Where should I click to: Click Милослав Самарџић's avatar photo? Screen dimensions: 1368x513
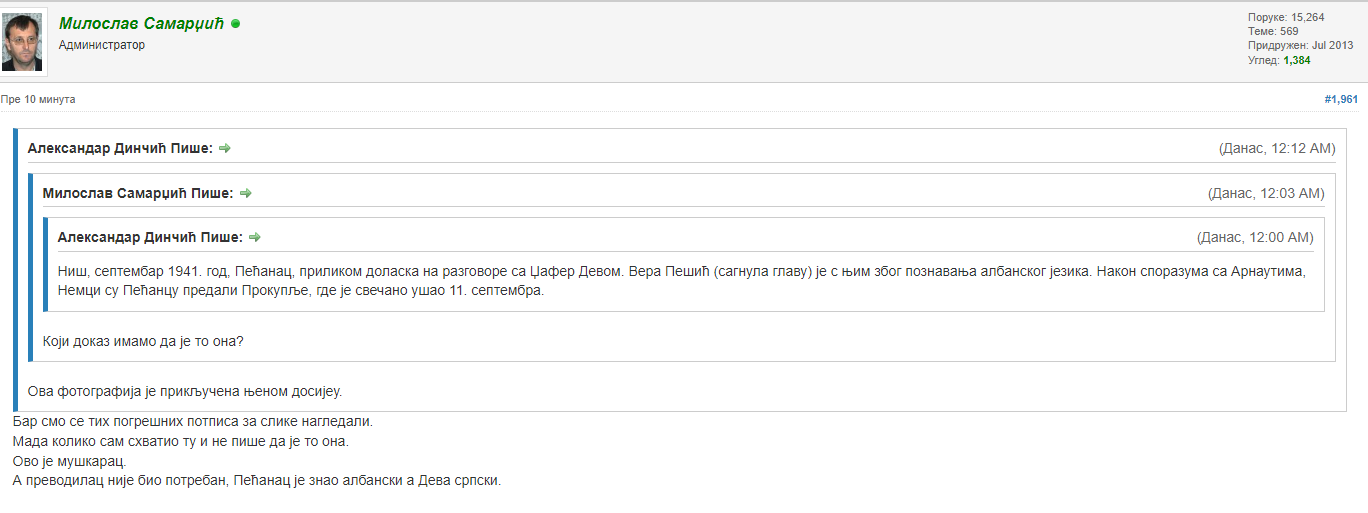pos(22,42)
